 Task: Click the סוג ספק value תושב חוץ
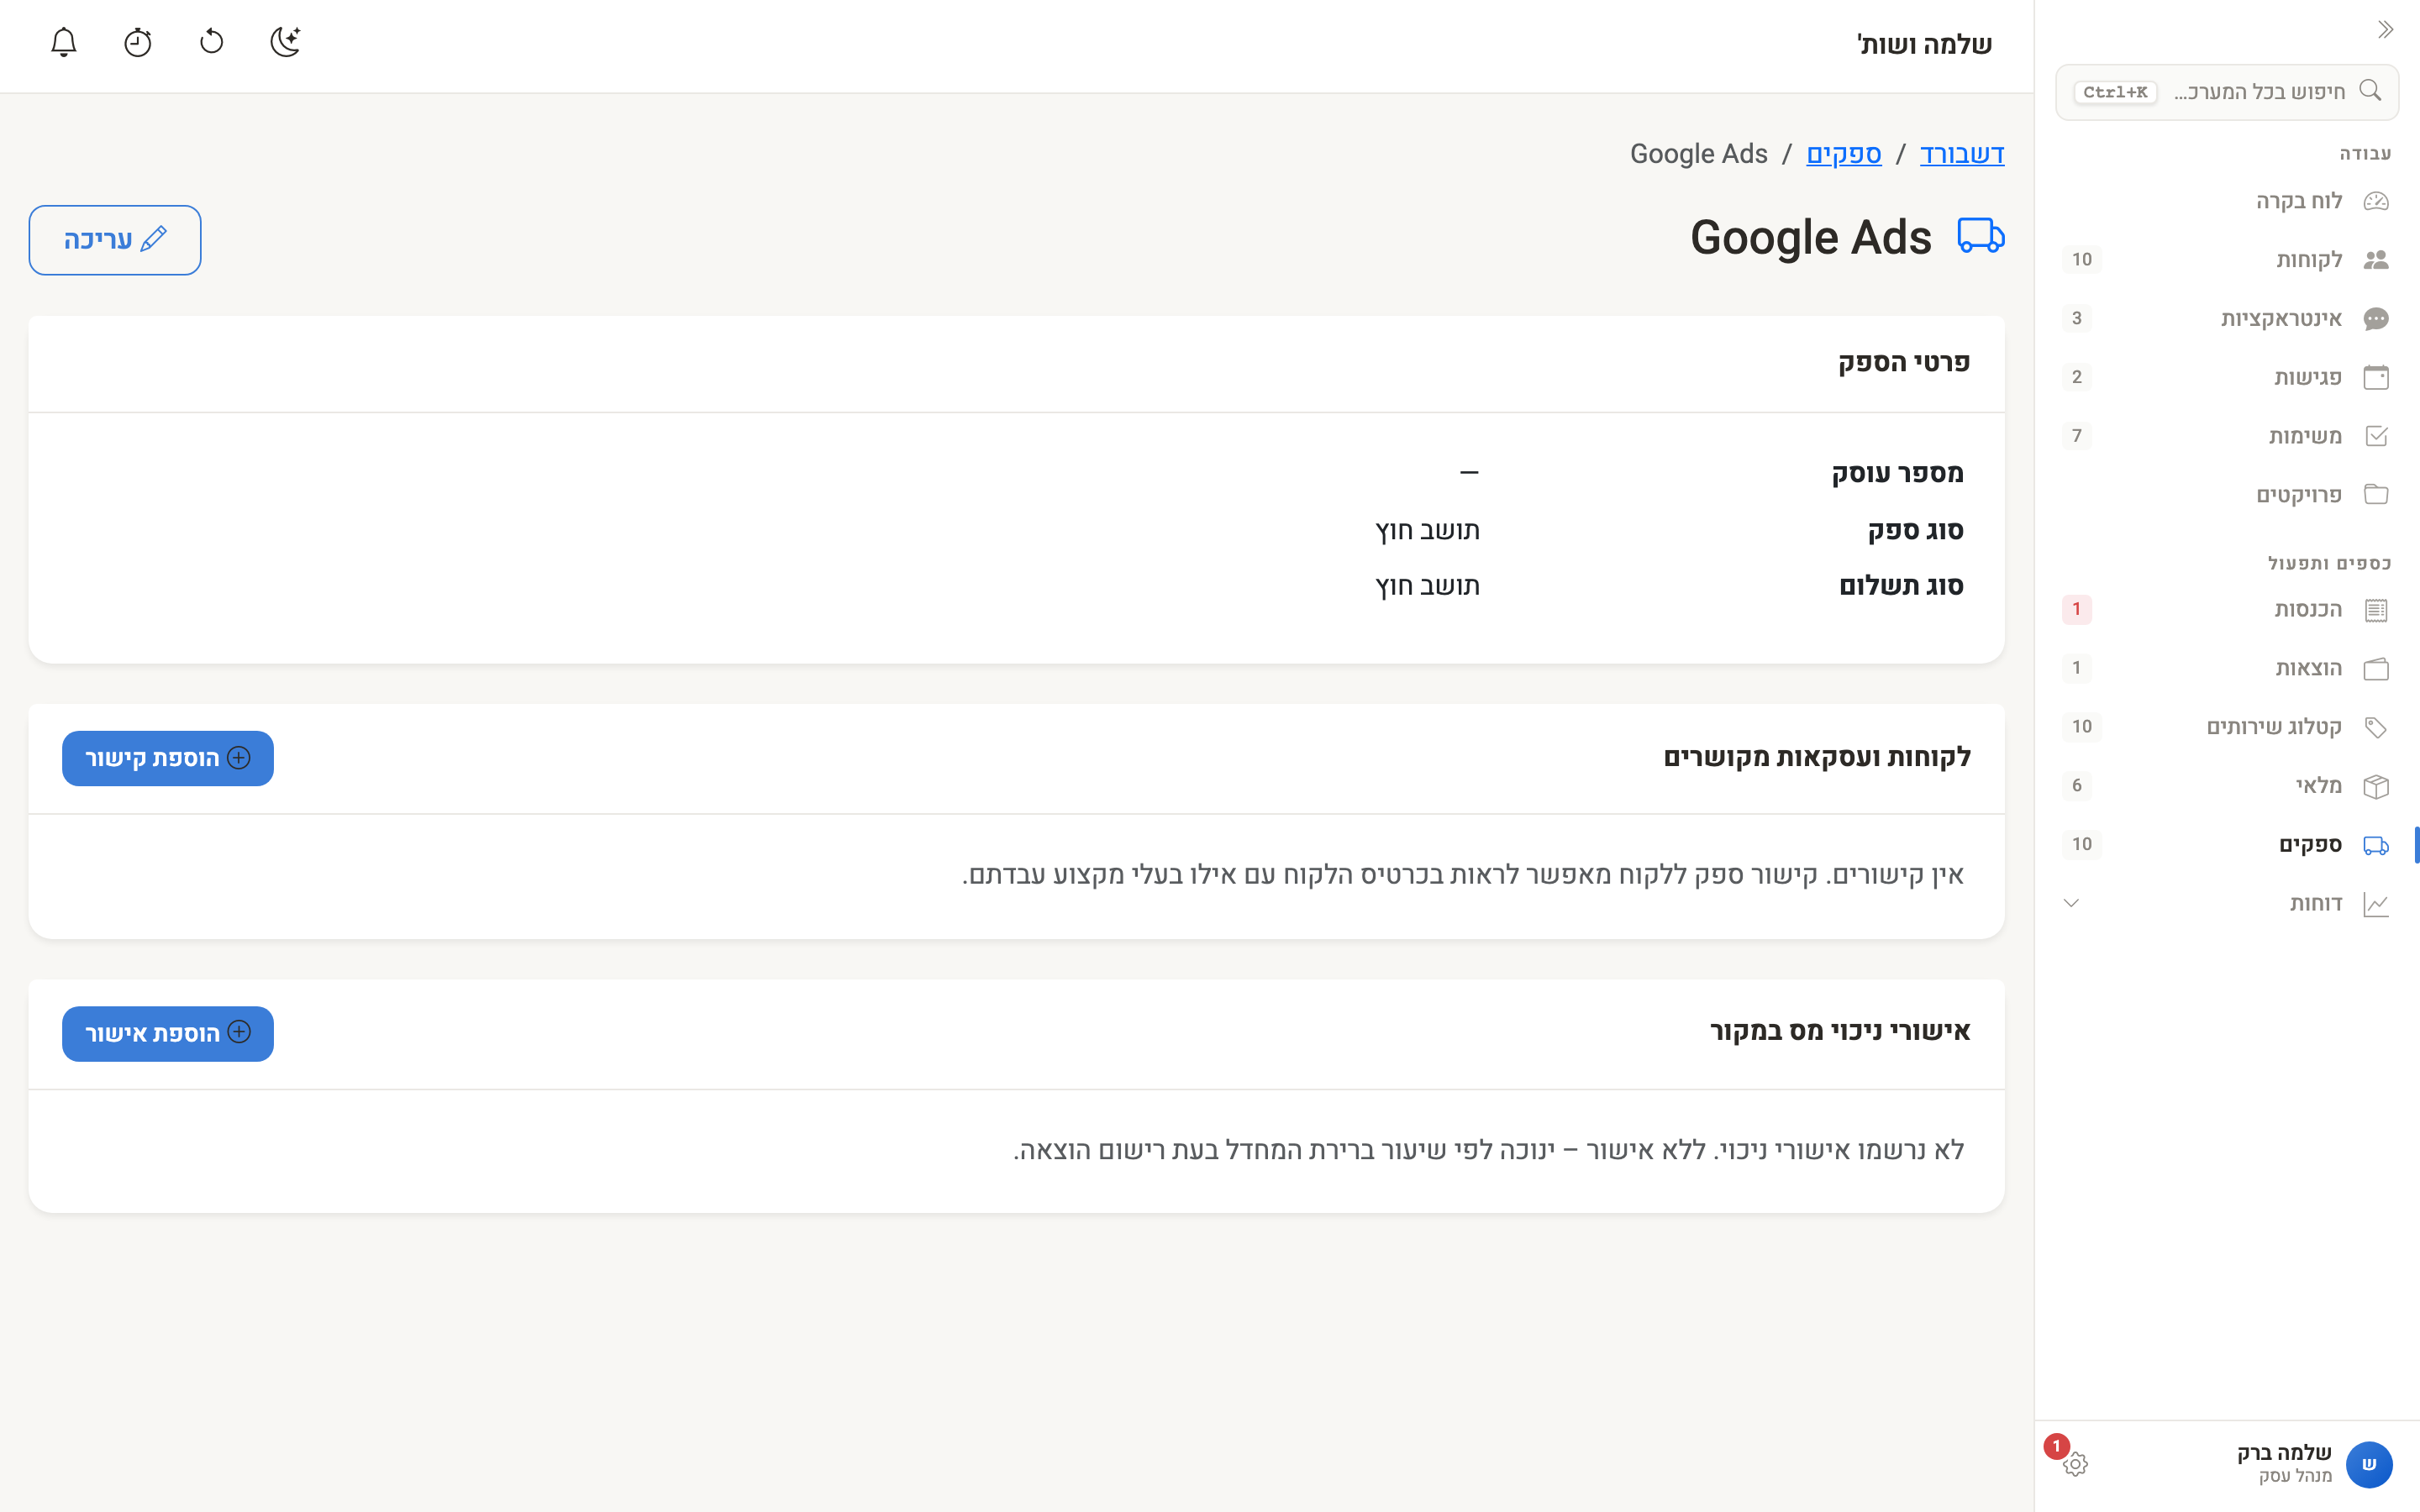1427,530
